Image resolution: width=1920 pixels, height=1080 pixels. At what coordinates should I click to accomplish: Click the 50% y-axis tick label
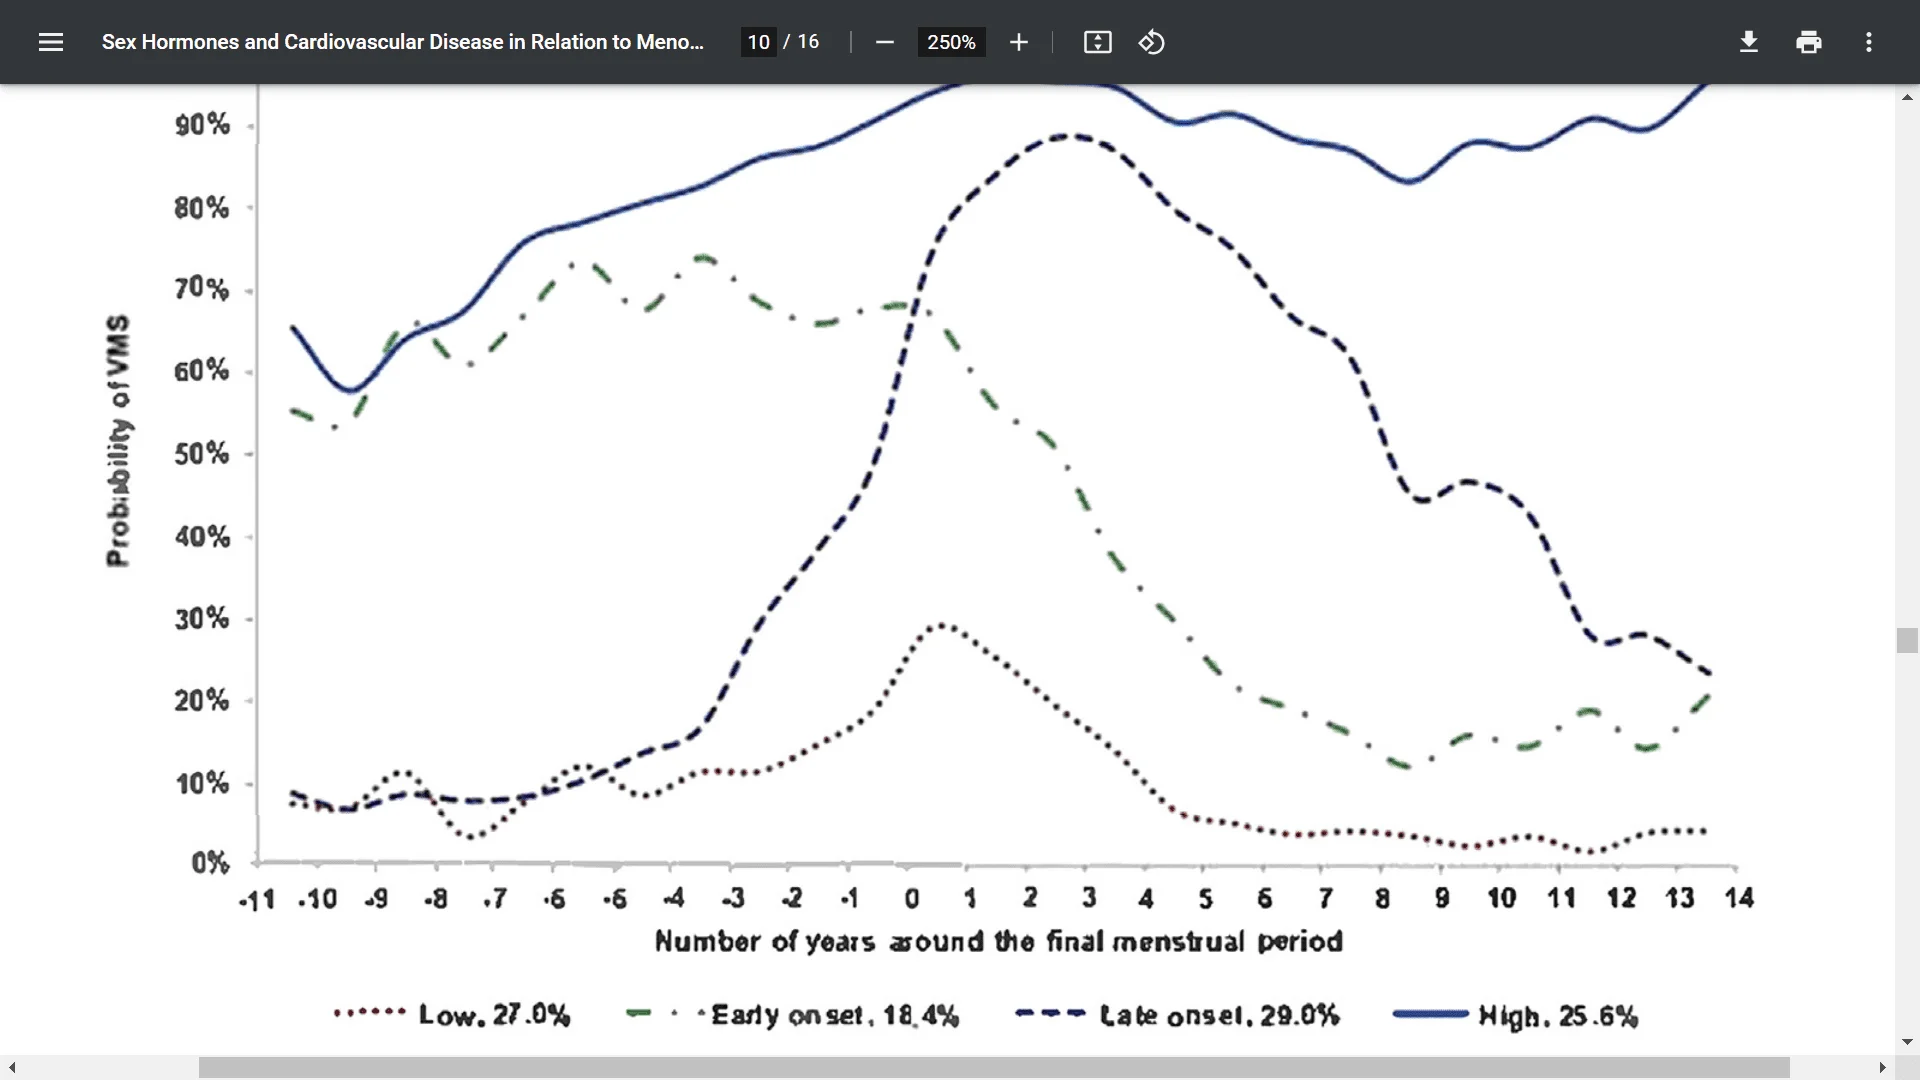pos(202,454)
